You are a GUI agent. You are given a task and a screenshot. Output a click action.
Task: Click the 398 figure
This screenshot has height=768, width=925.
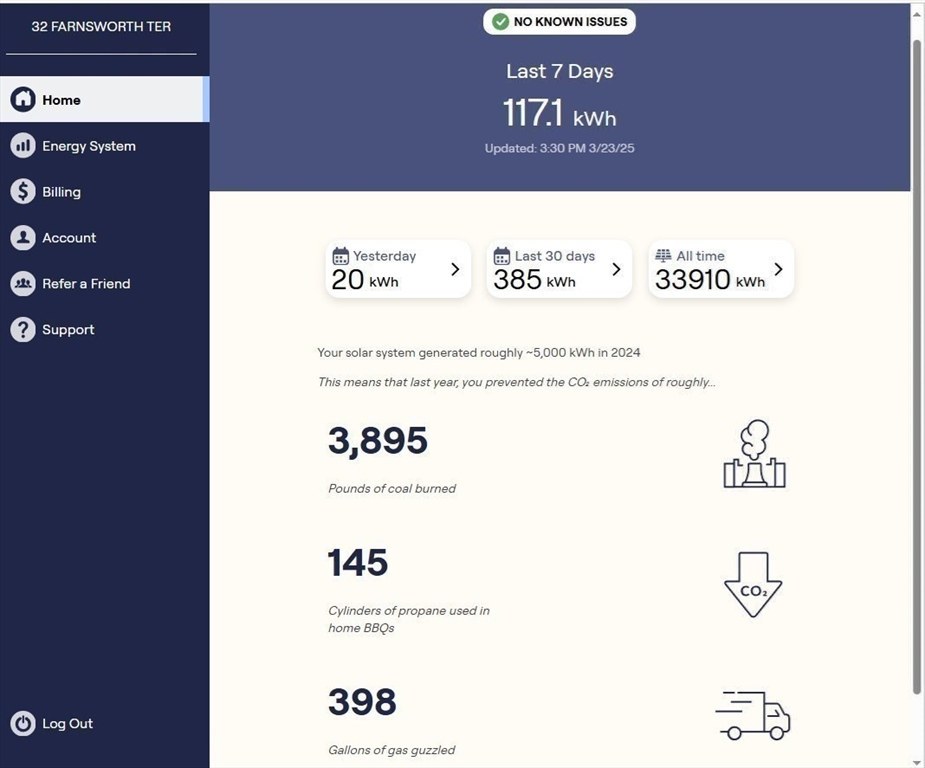tap(362, 701)
